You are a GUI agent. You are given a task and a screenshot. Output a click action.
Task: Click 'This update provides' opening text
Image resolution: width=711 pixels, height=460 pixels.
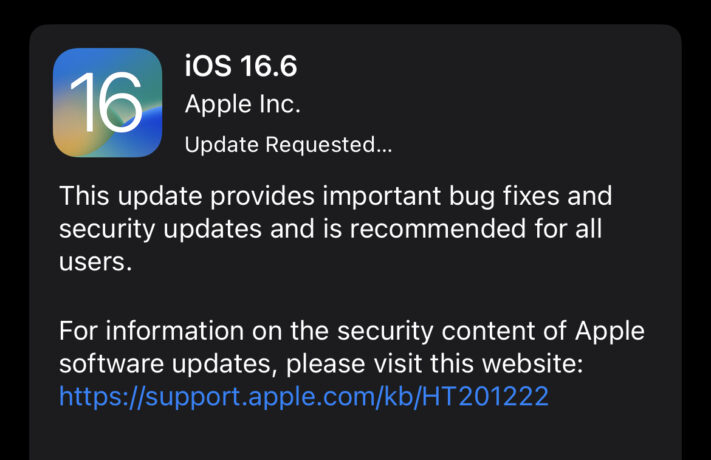(x=187, y=196)
